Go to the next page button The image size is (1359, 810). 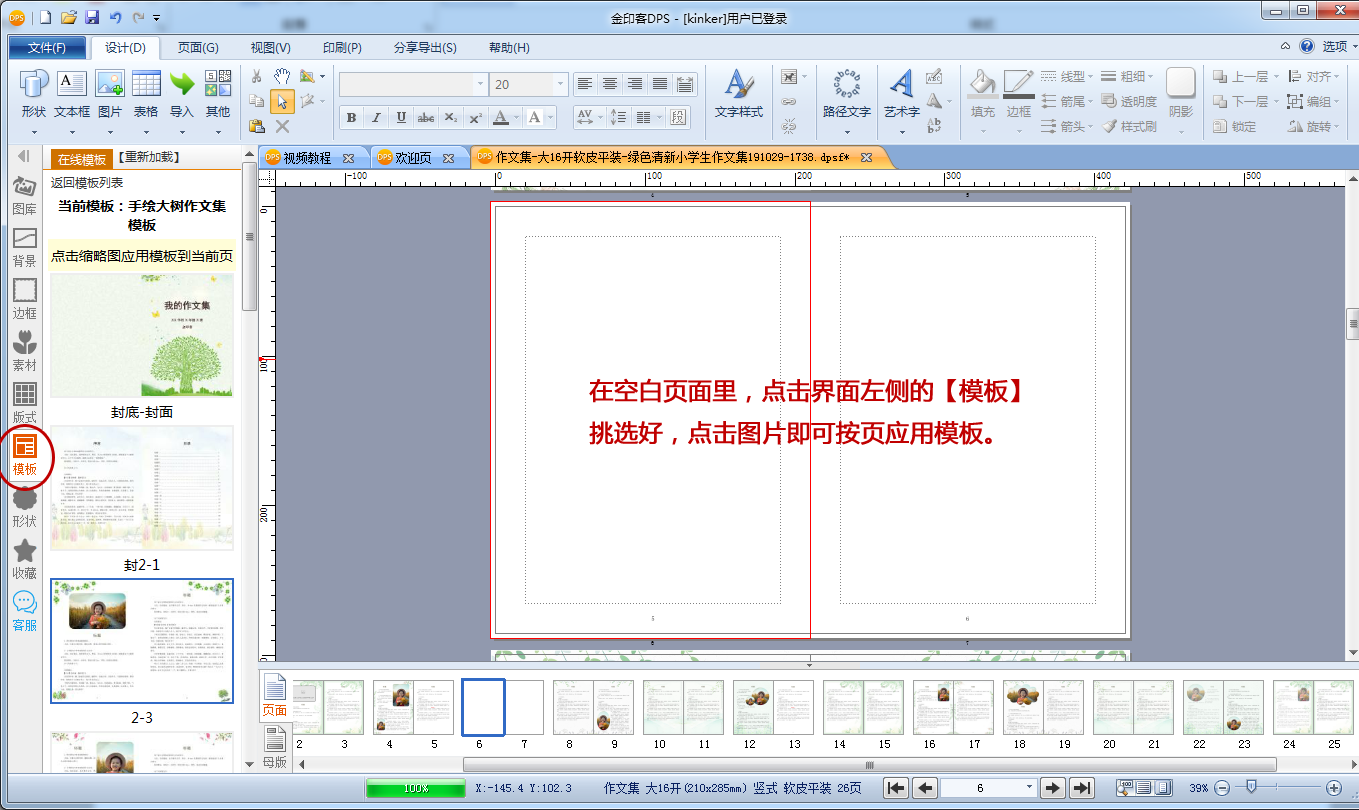(x=1052, y=788)
